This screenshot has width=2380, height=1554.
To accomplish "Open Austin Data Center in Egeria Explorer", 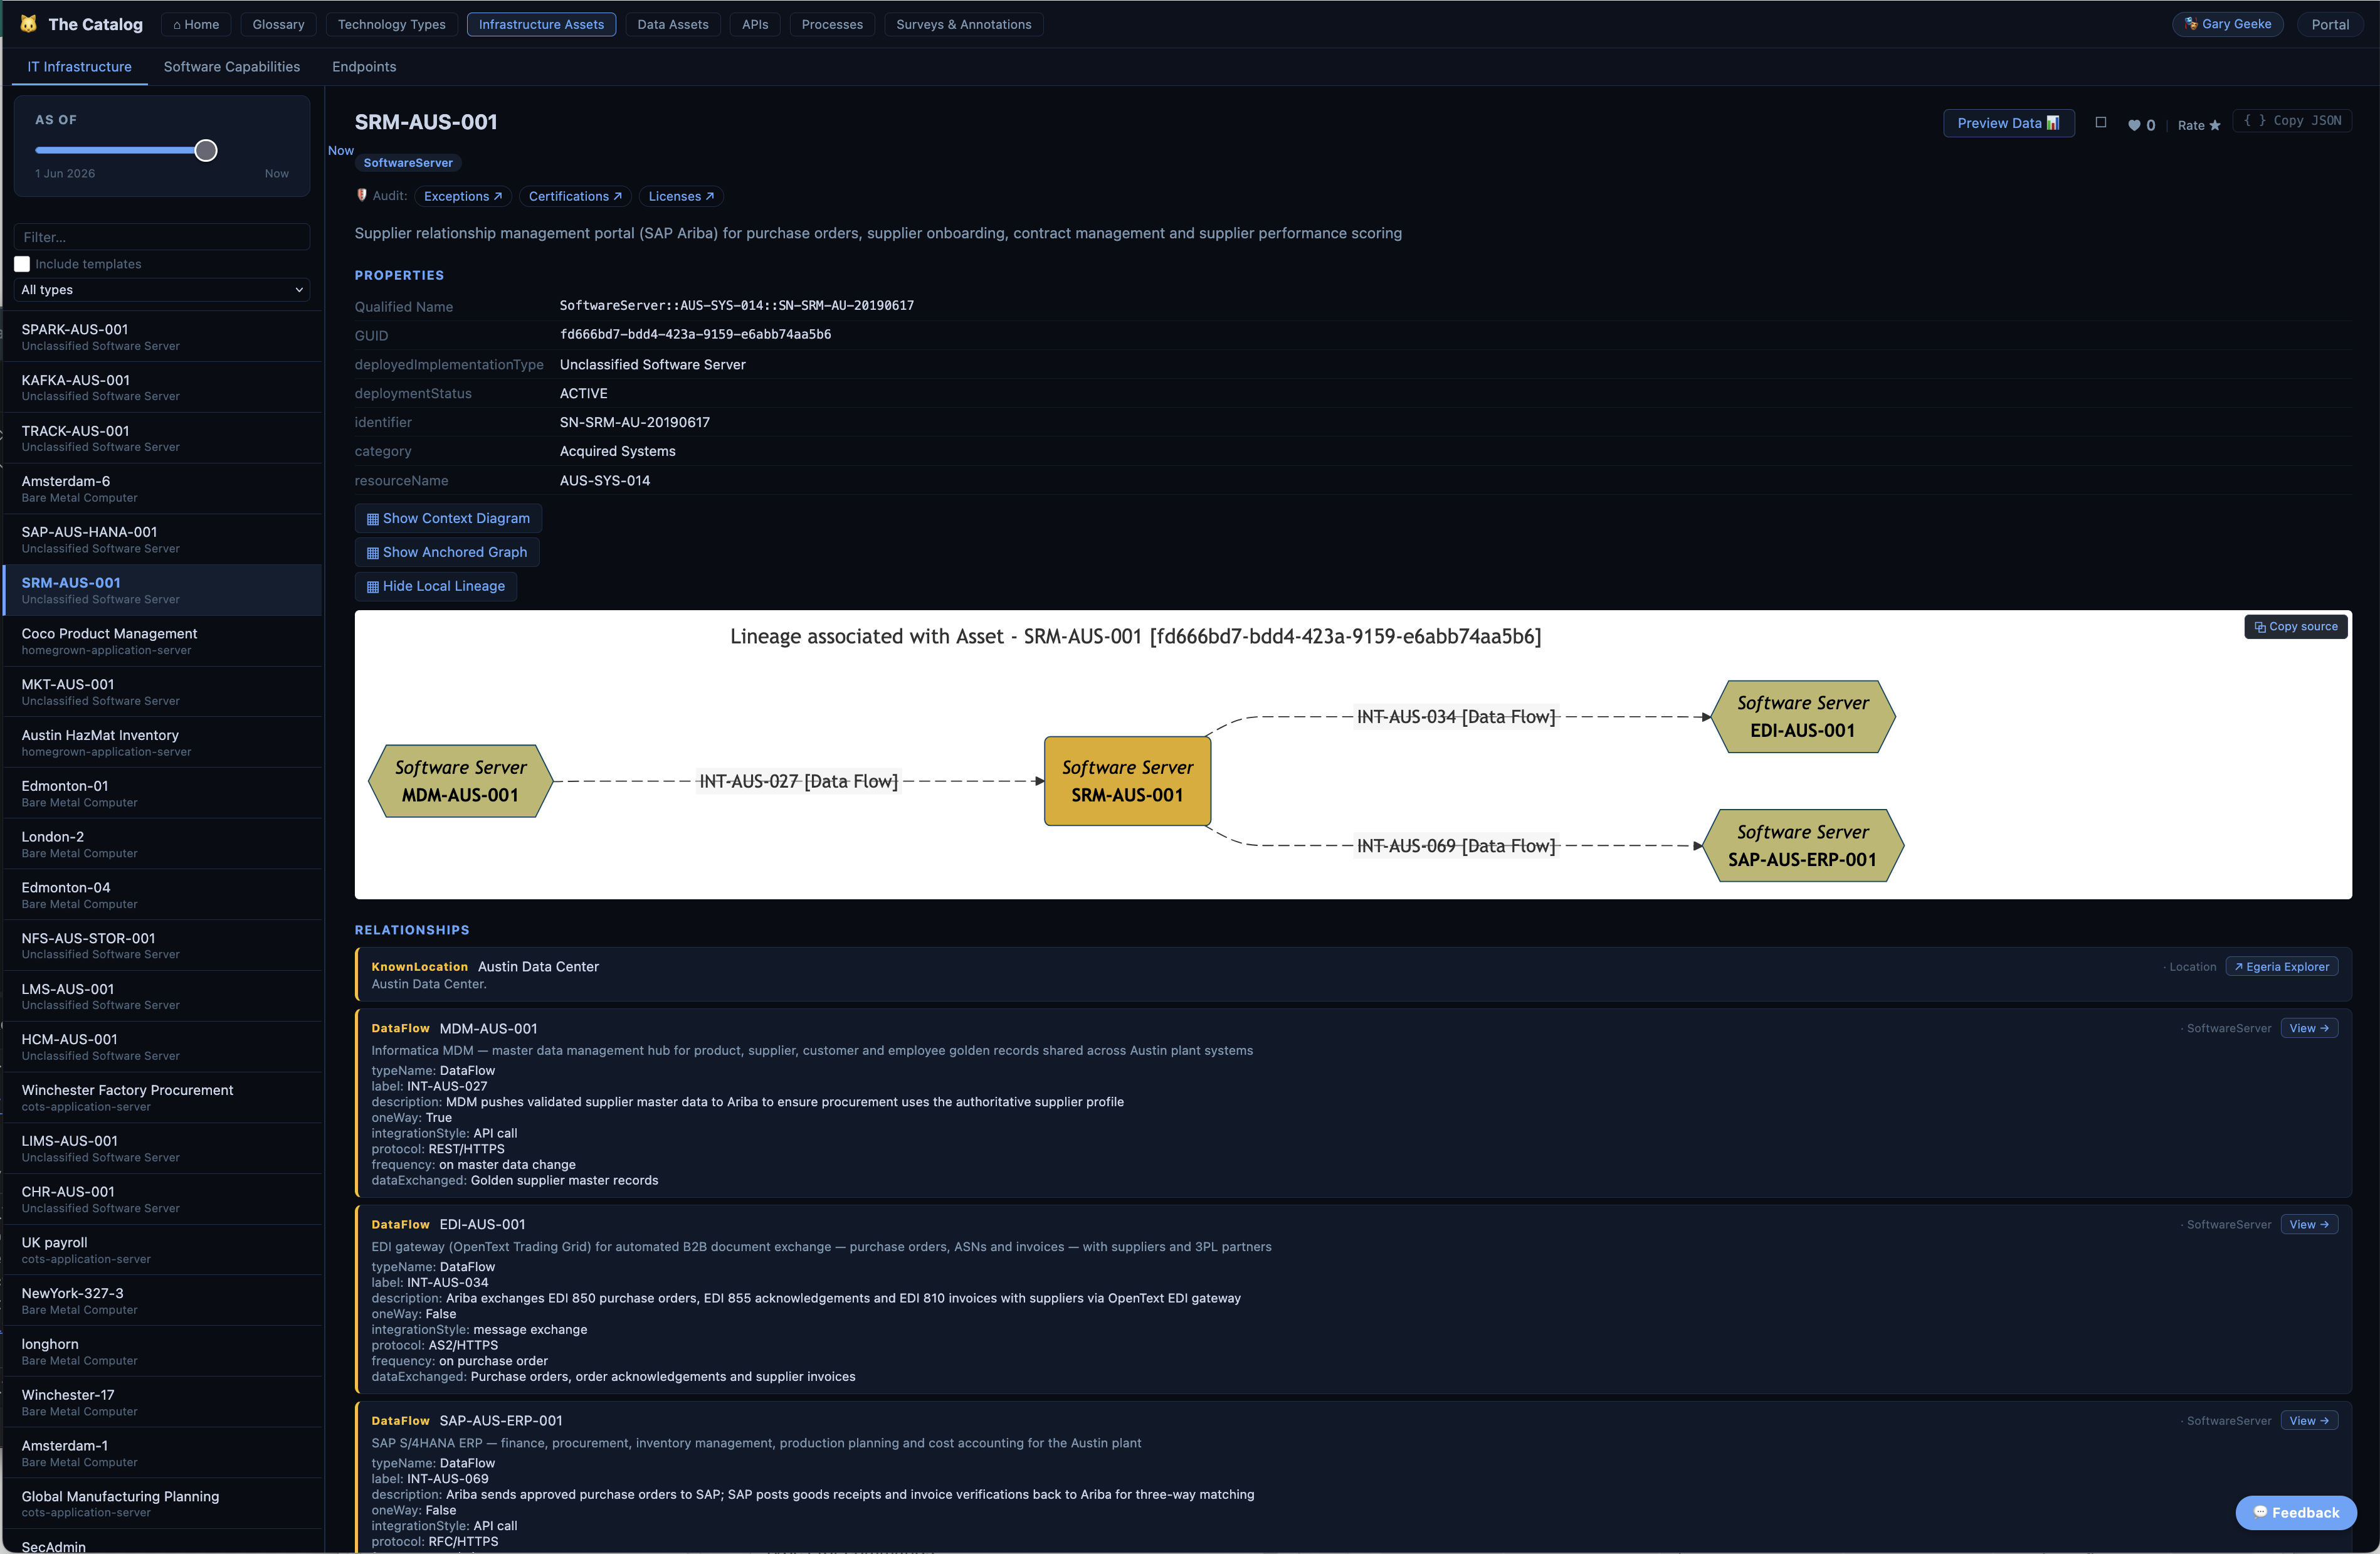I will 2281,966.
